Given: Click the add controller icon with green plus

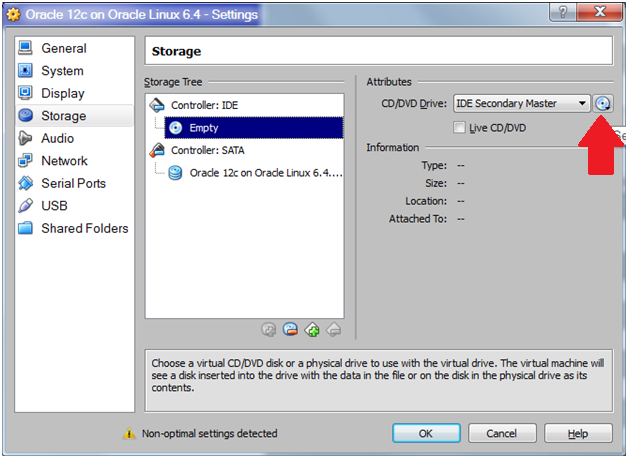Looking at the screenshot, I should pyautogui.click(x=312, y=329).
